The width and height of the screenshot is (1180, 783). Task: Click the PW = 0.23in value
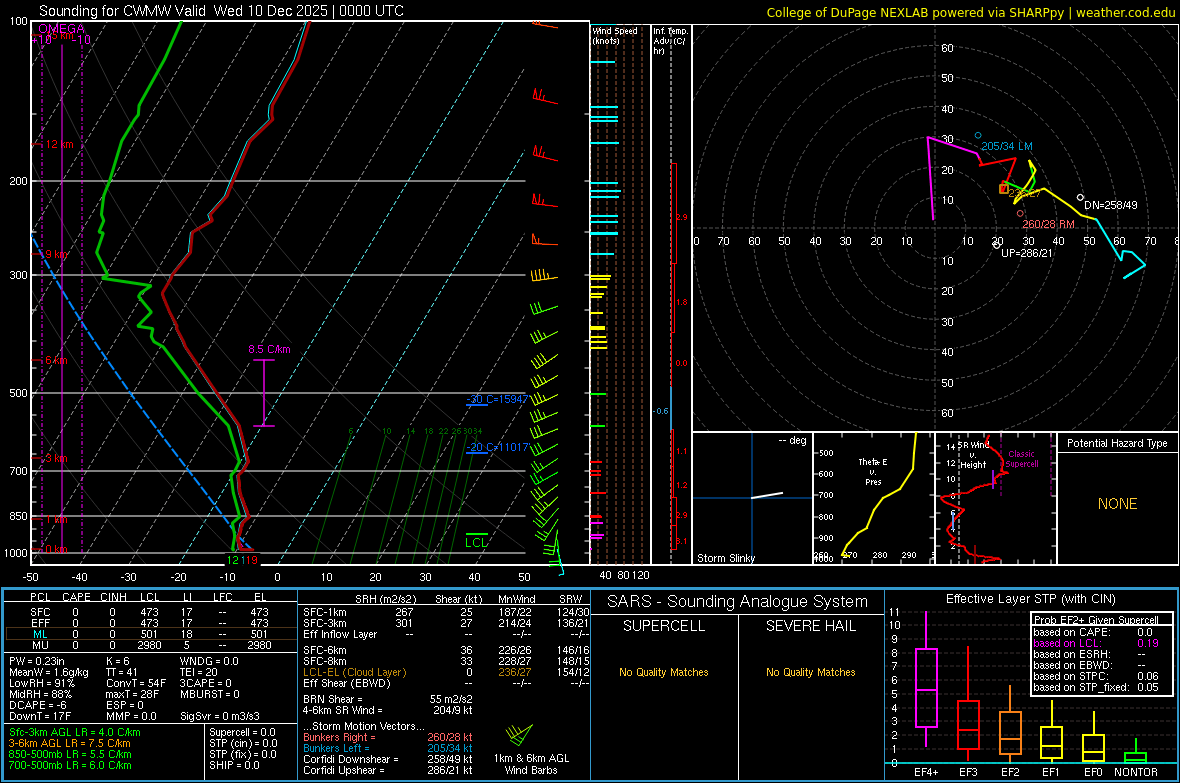click(x=37, y=661)
